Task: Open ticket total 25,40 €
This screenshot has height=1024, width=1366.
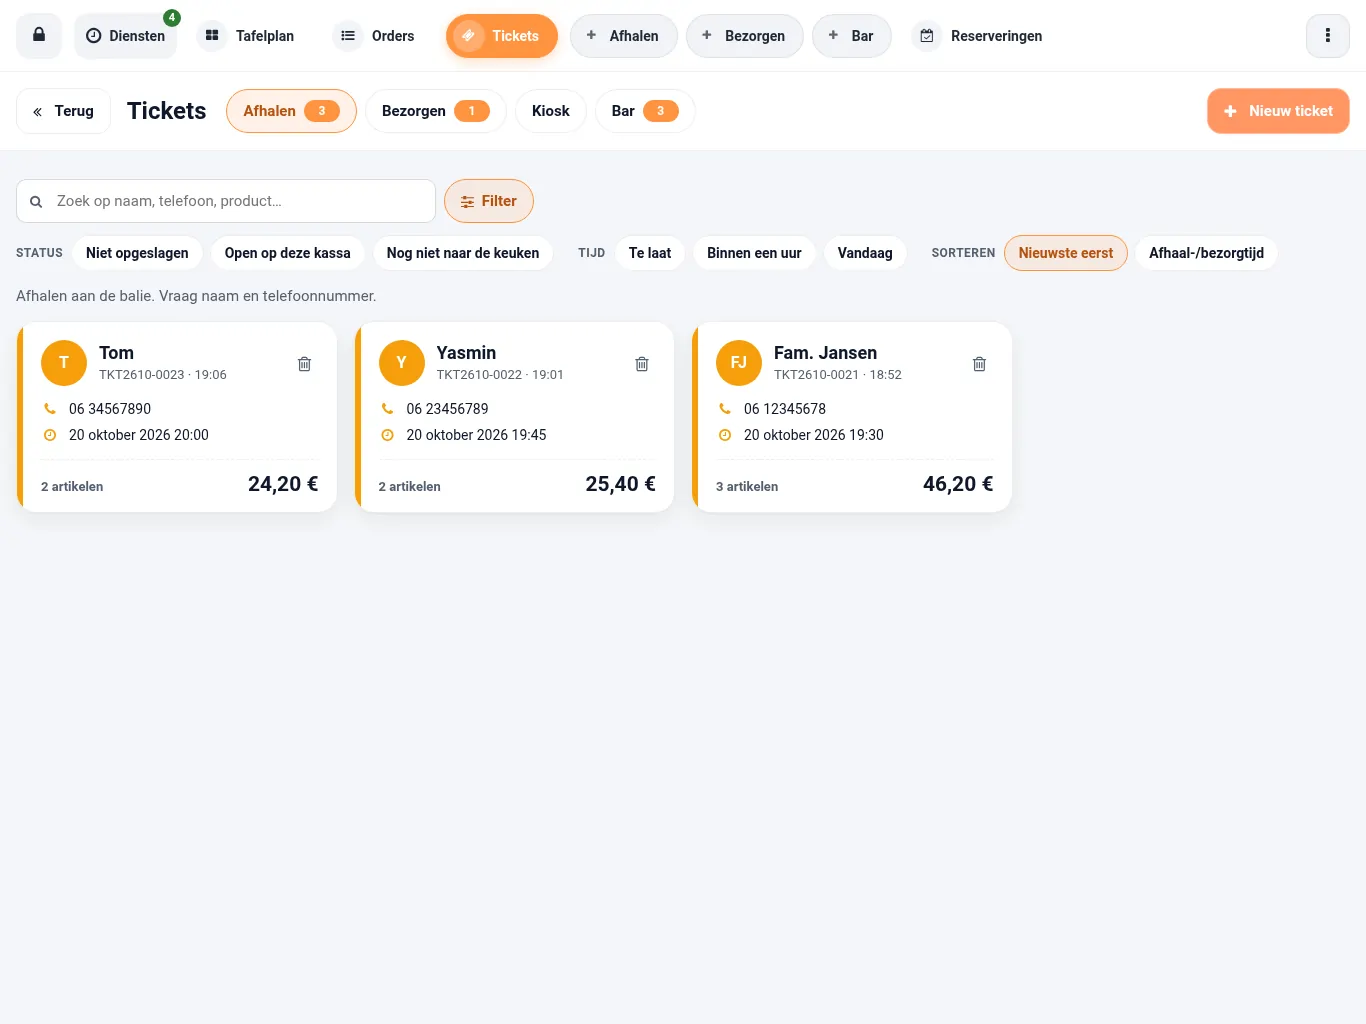Action: (x=620, y=484)
